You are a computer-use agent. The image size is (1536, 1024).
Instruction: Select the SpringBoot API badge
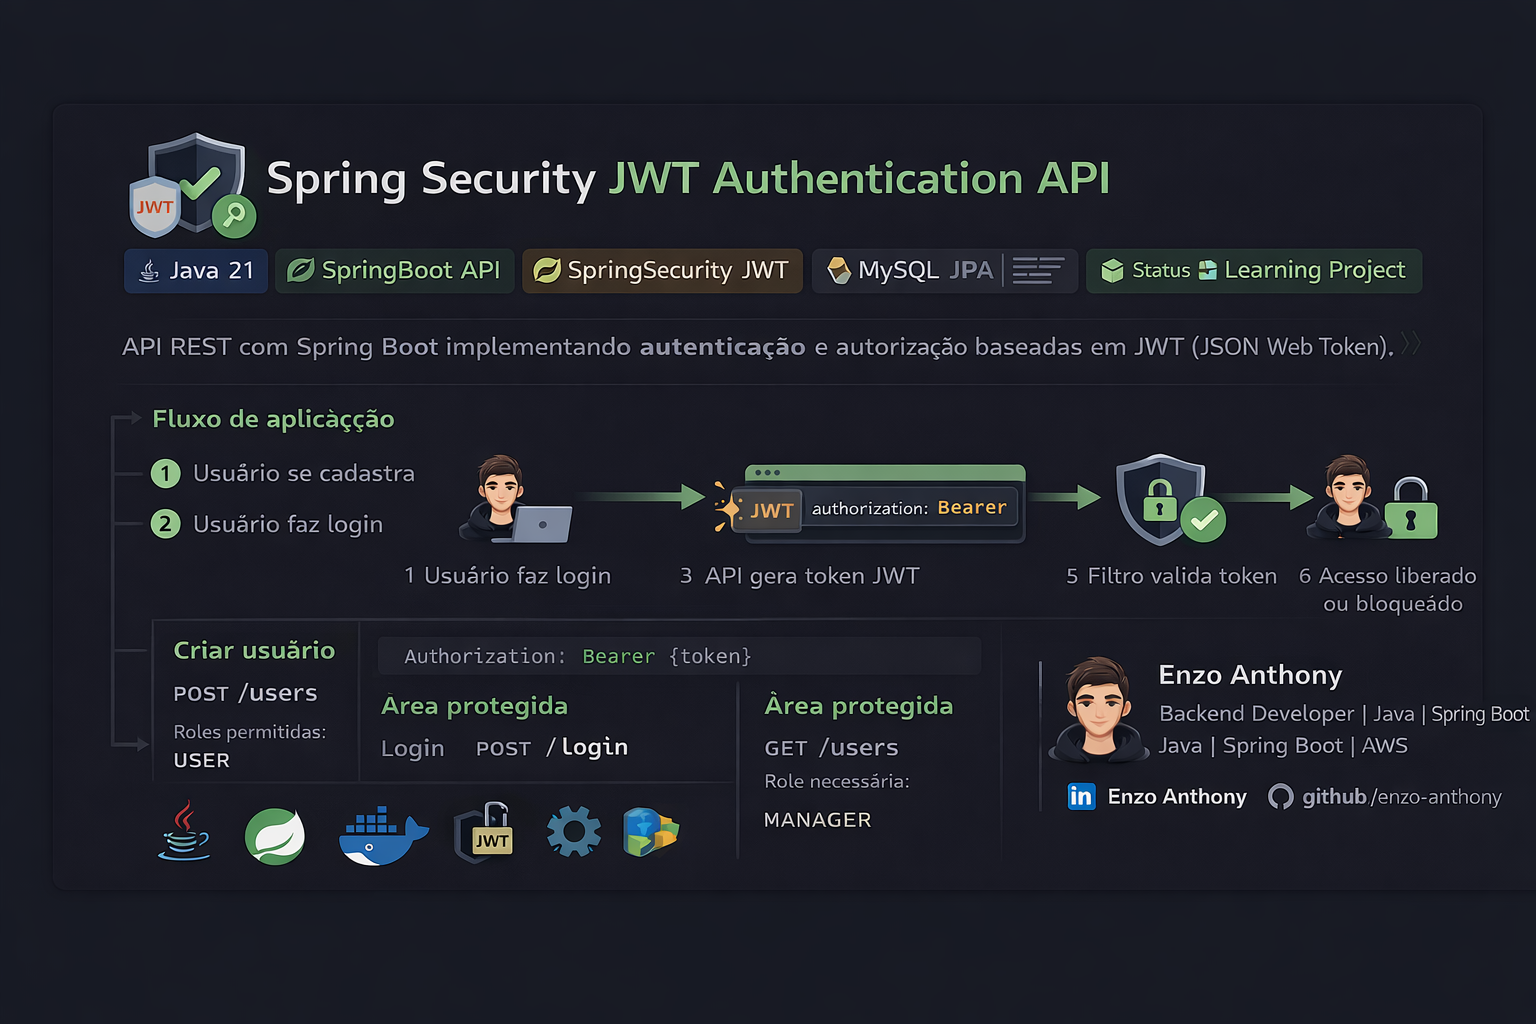(394, 271)
